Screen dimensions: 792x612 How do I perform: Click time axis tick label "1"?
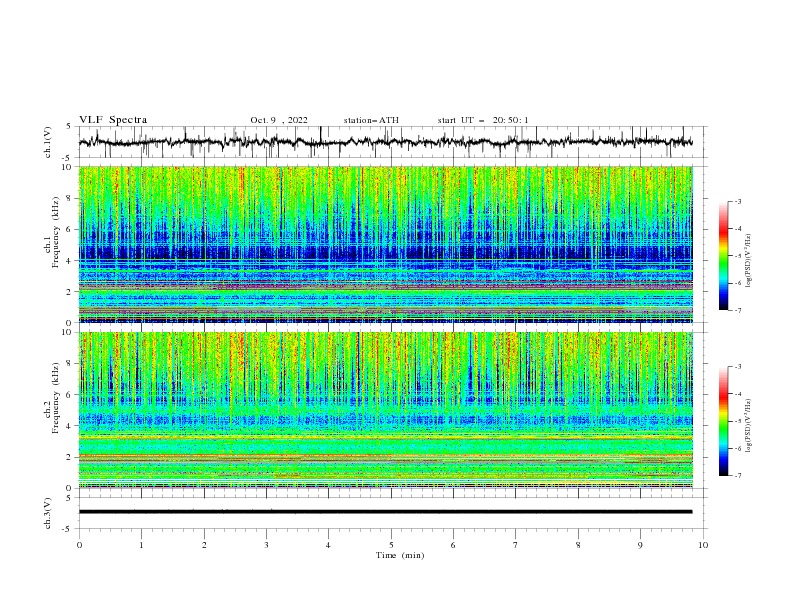(141, 545)
